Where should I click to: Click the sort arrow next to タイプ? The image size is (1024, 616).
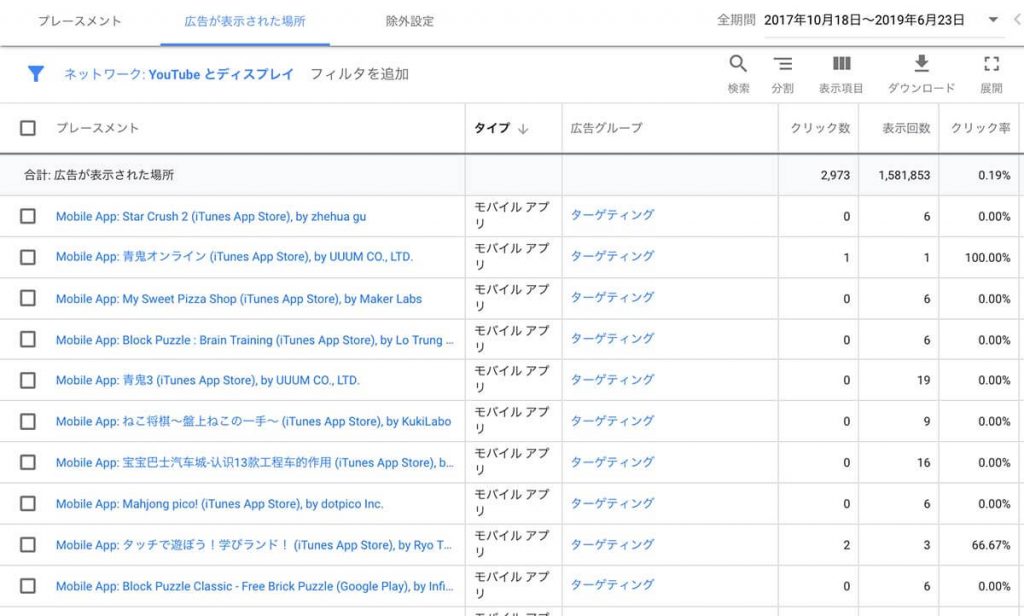[522, 129]
